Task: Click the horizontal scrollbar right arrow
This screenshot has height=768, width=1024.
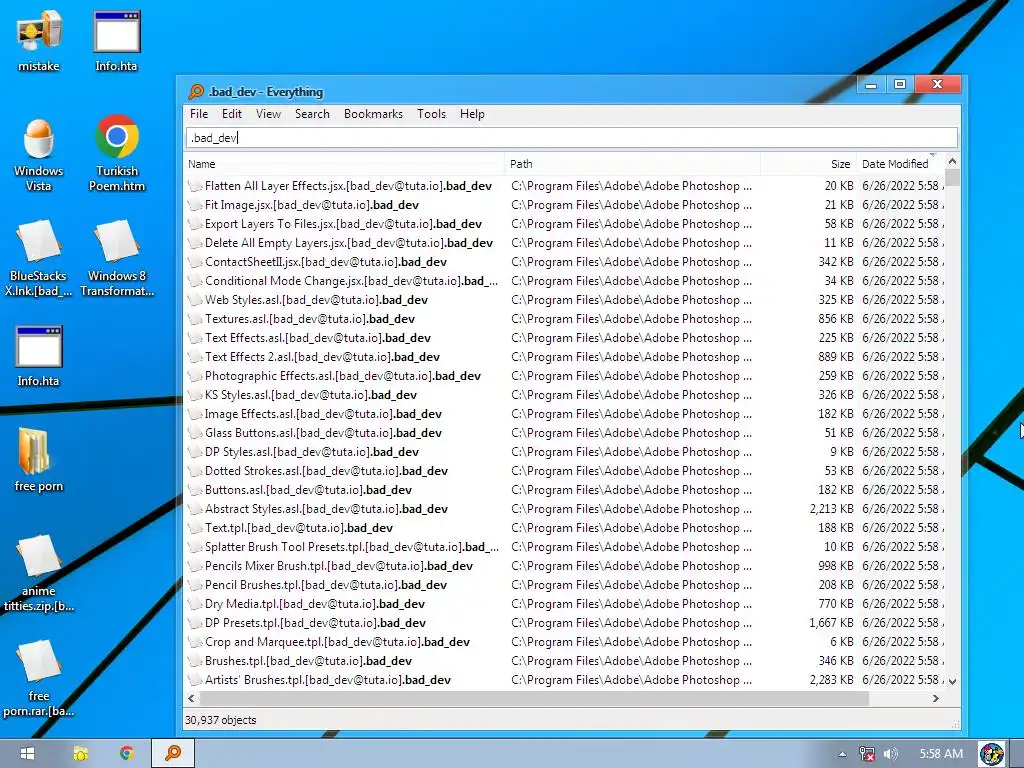Action: click(x=936, y=698)
